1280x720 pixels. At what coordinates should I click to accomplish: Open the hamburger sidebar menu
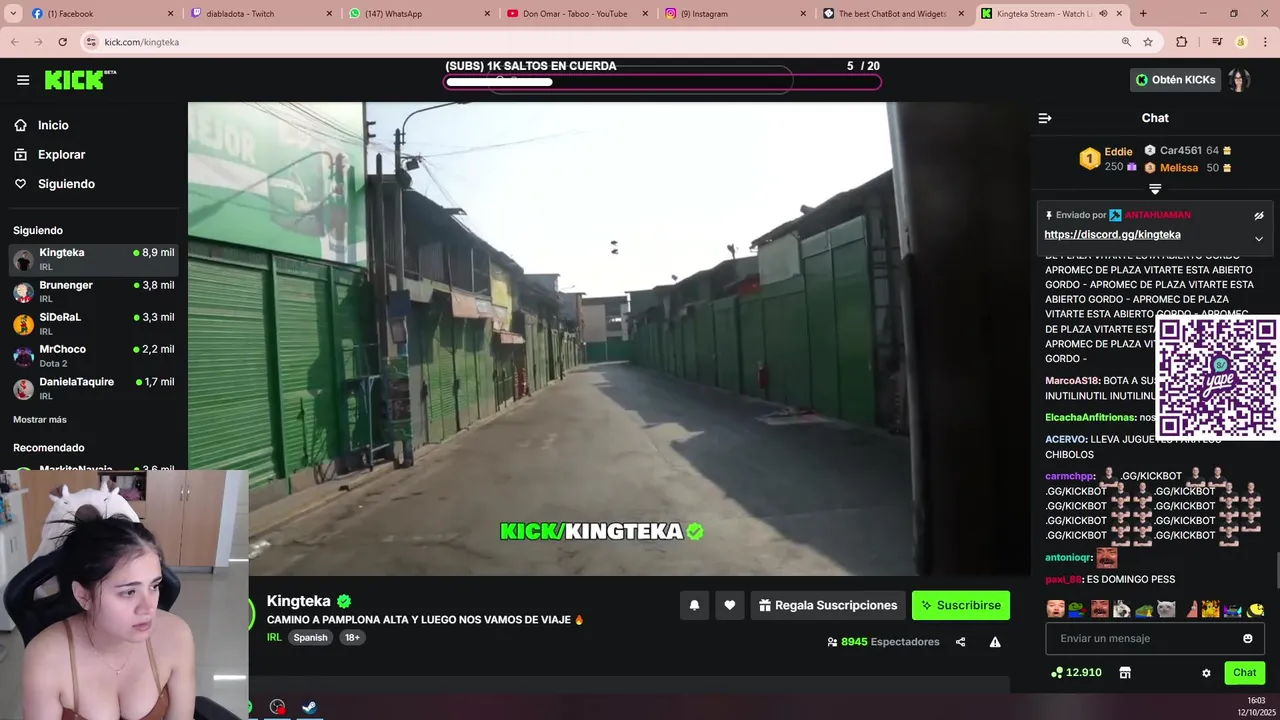(x=23, y=80)
